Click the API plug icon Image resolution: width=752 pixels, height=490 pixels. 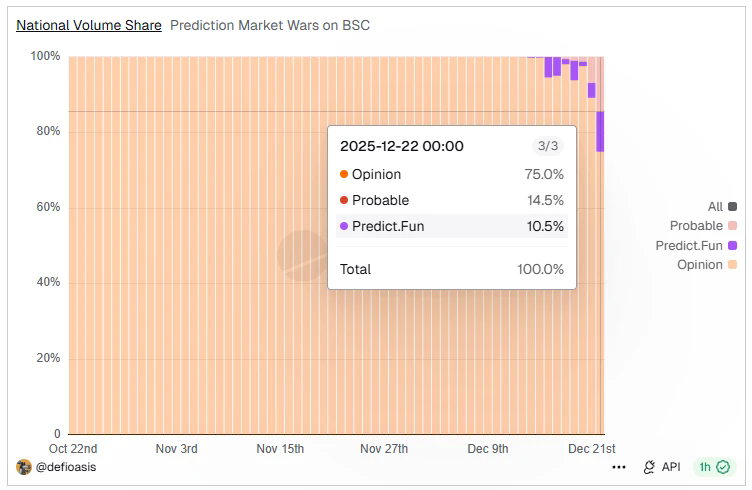[x=649, y=467]
